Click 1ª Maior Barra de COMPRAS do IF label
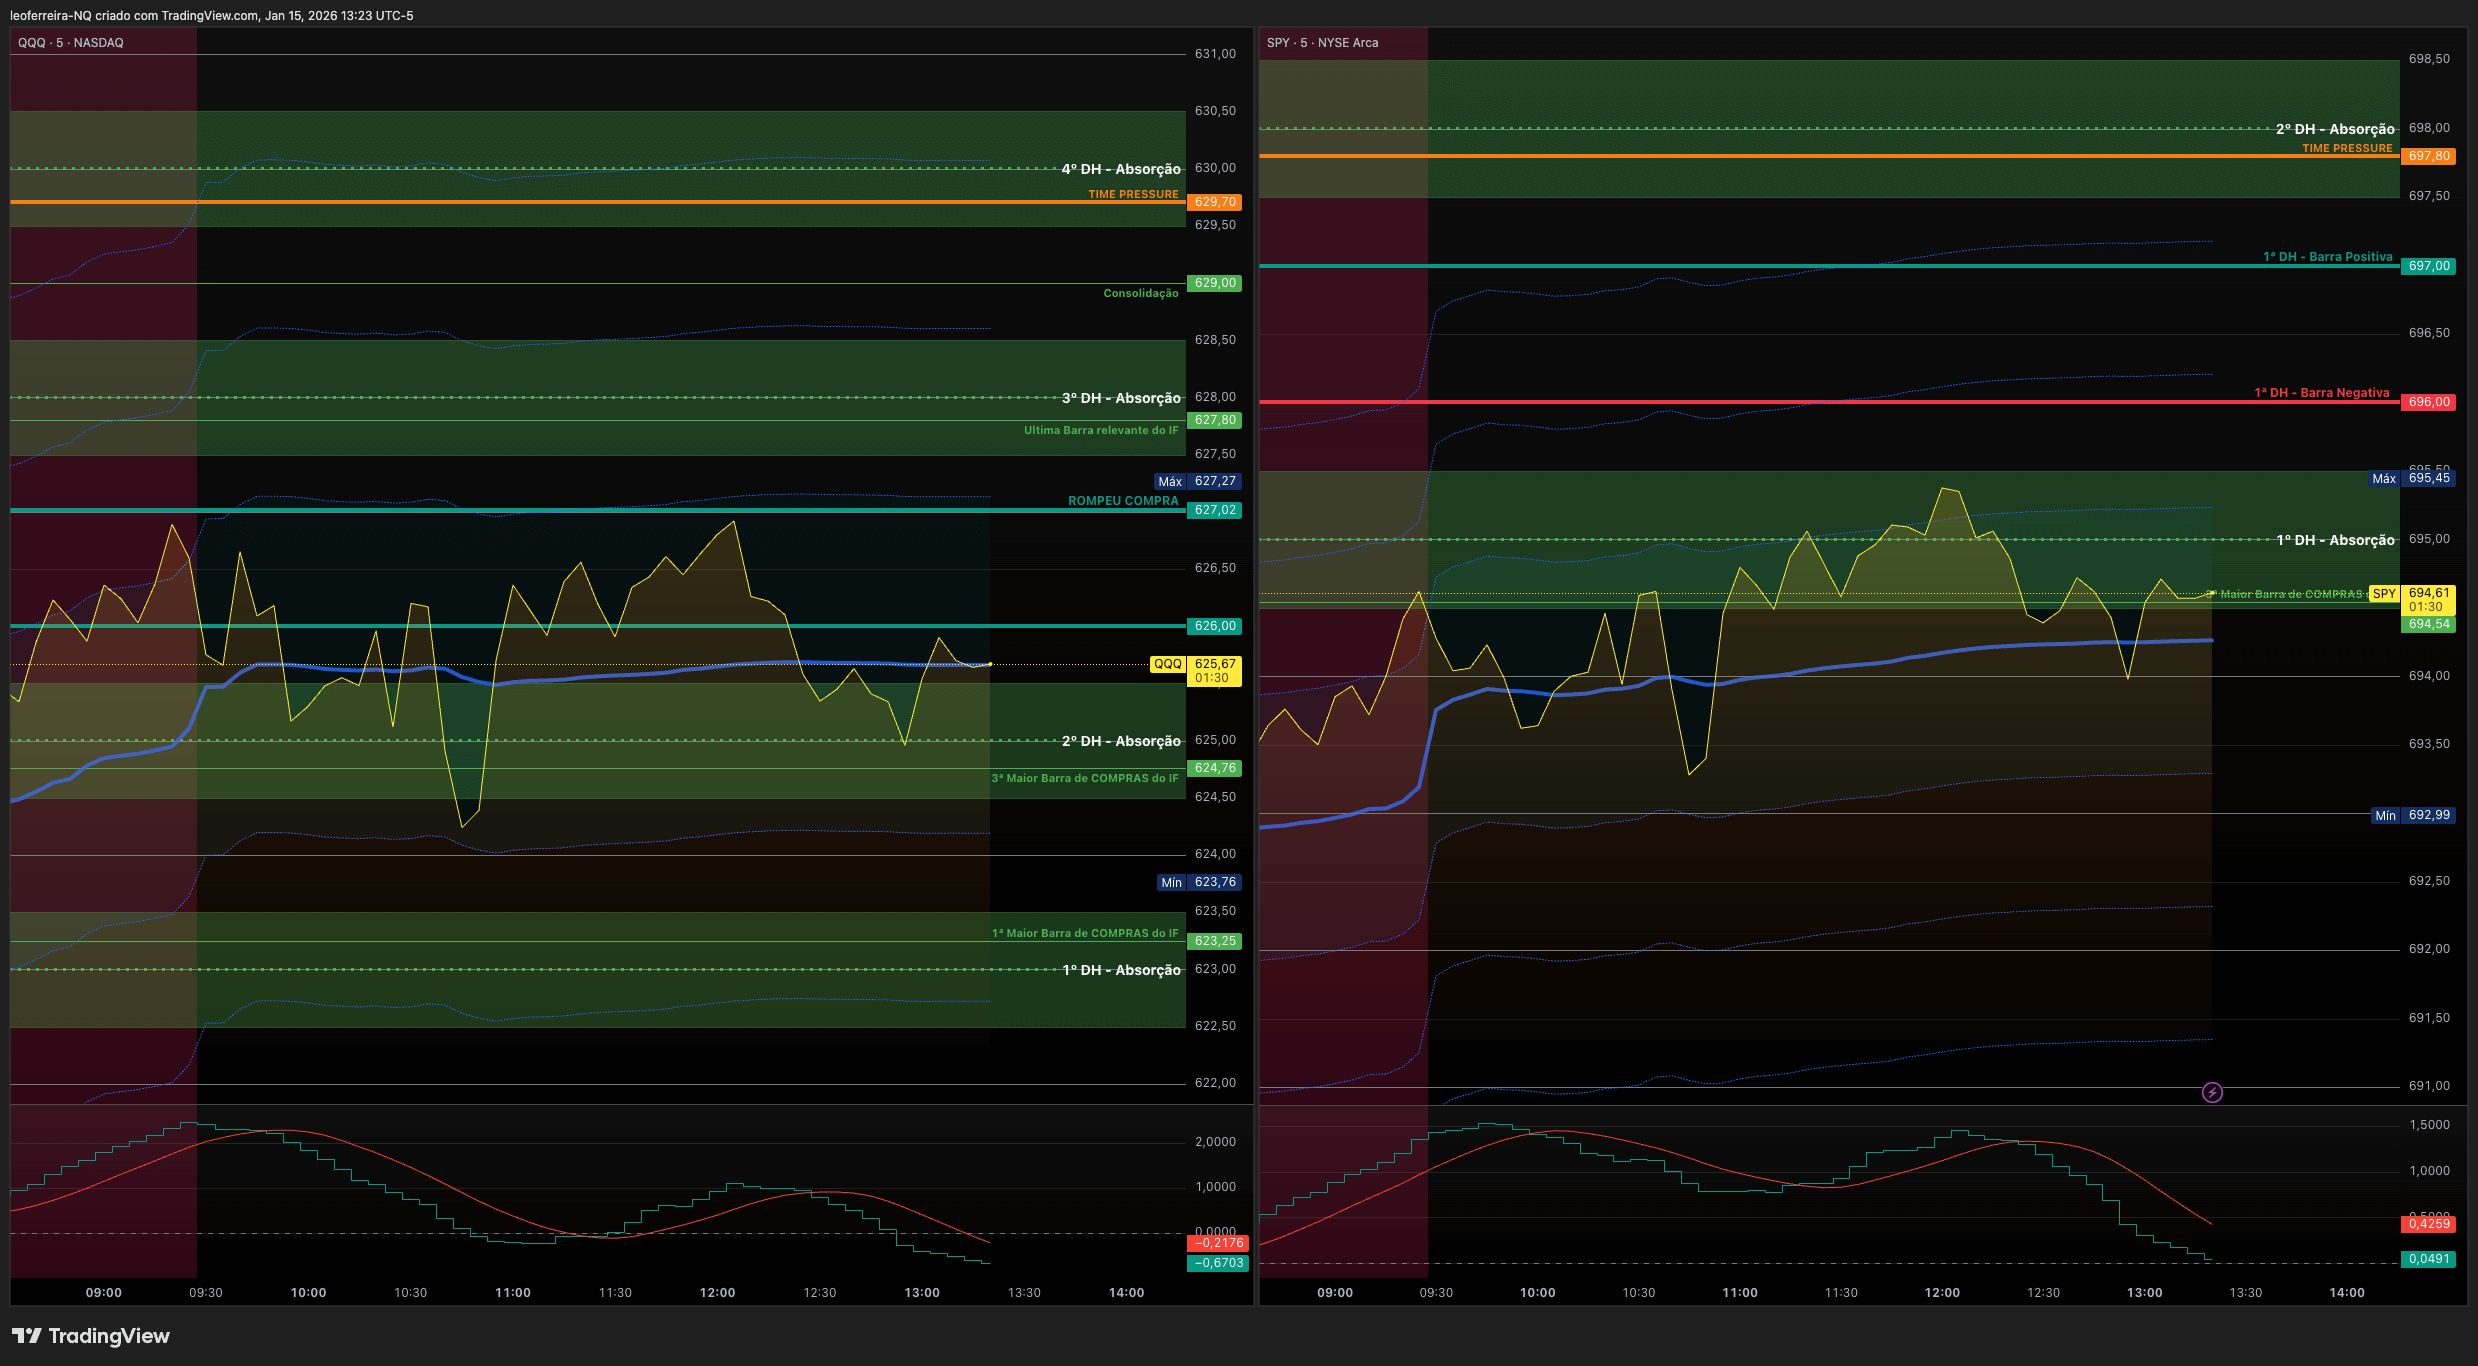This screenshot has height=1366, width=2478. click(1085, 933)
